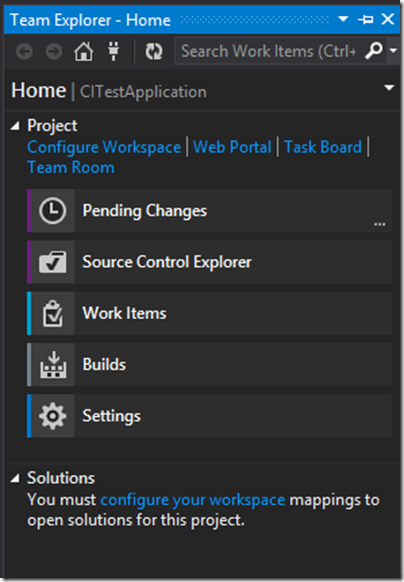Open the Settings gear tile
Viewport: 404px width, 582px height.
[x=53, y=416]
